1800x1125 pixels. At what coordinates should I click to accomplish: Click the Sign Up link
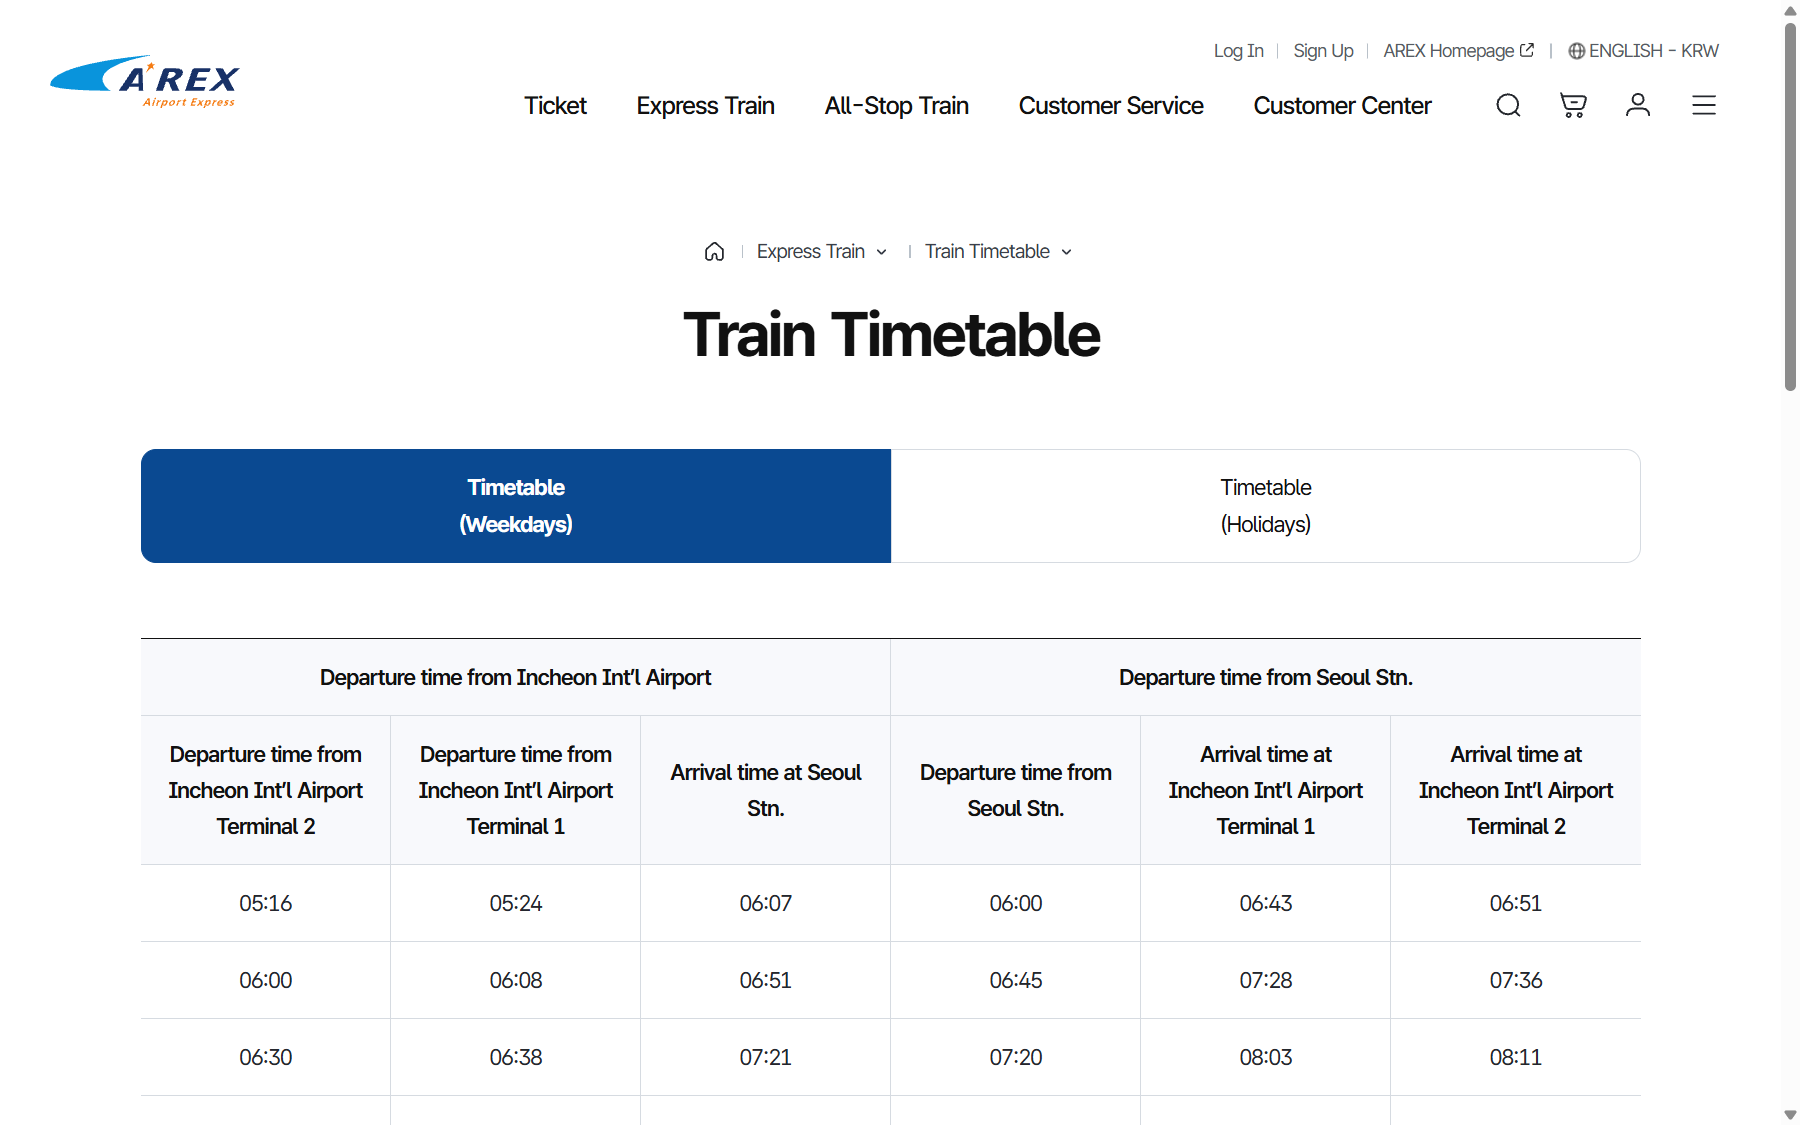1323,51
